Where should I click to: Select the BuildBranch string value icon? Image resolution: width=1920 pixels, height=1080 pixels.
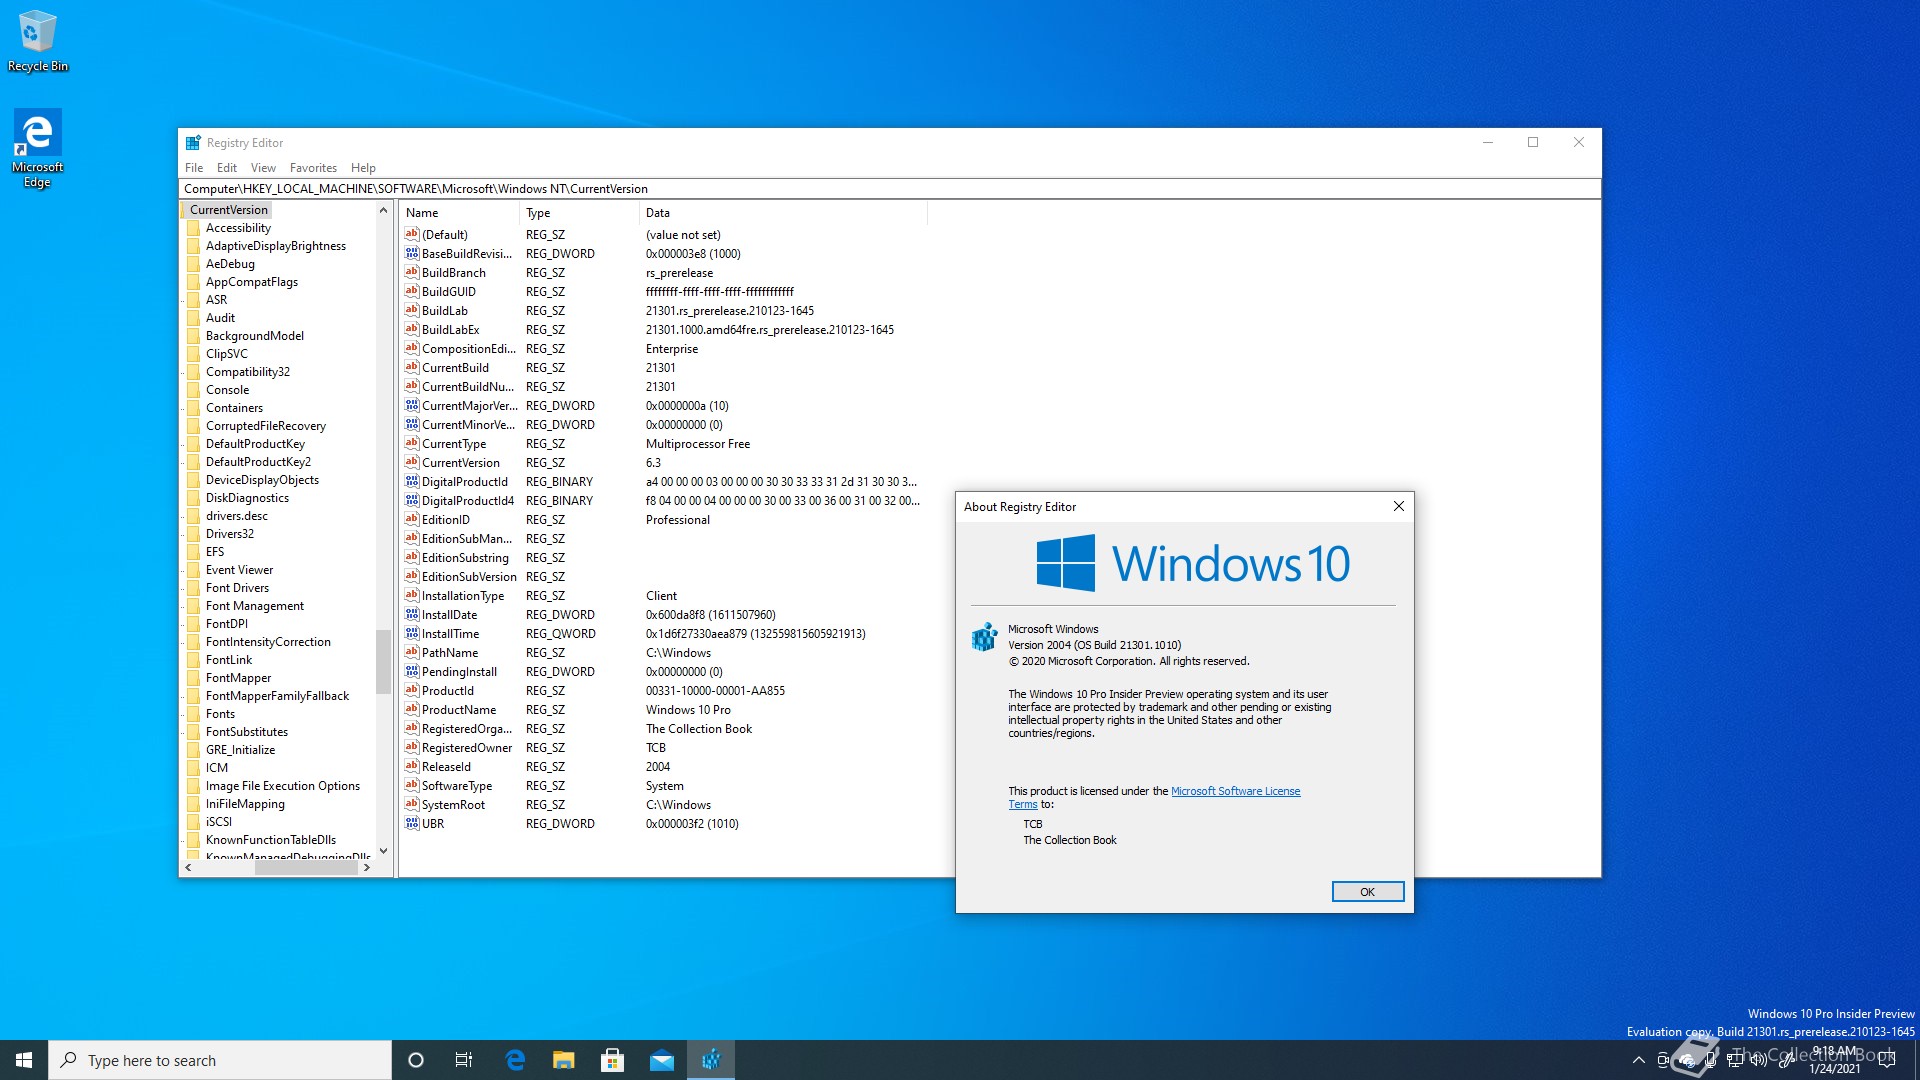pyautogui.click(x=411, y=272)
